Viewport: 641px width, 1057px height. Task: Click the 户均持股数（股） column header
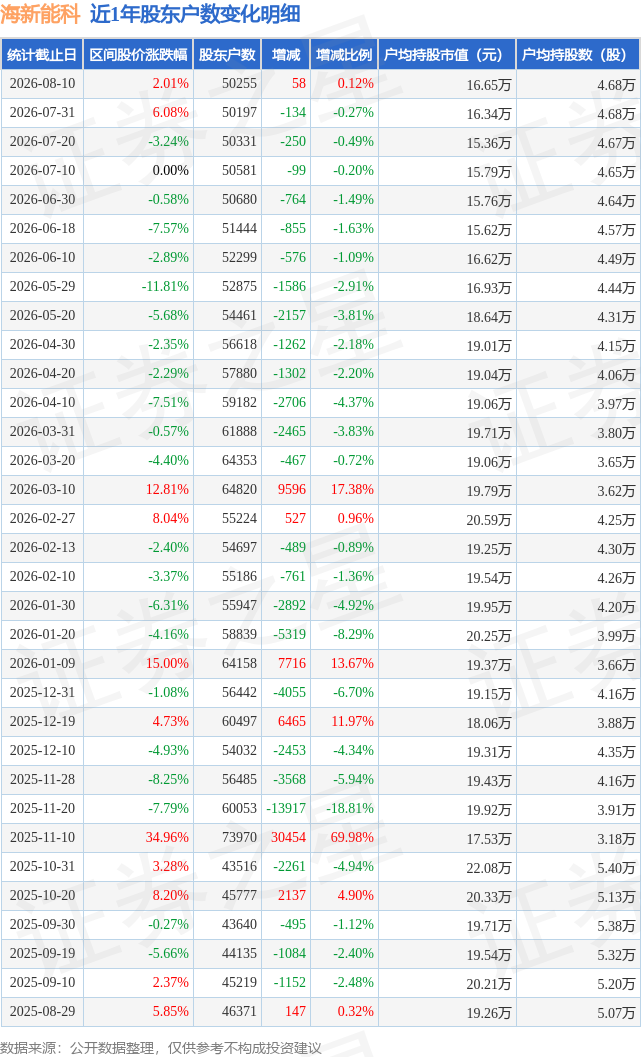click(575, 55)
